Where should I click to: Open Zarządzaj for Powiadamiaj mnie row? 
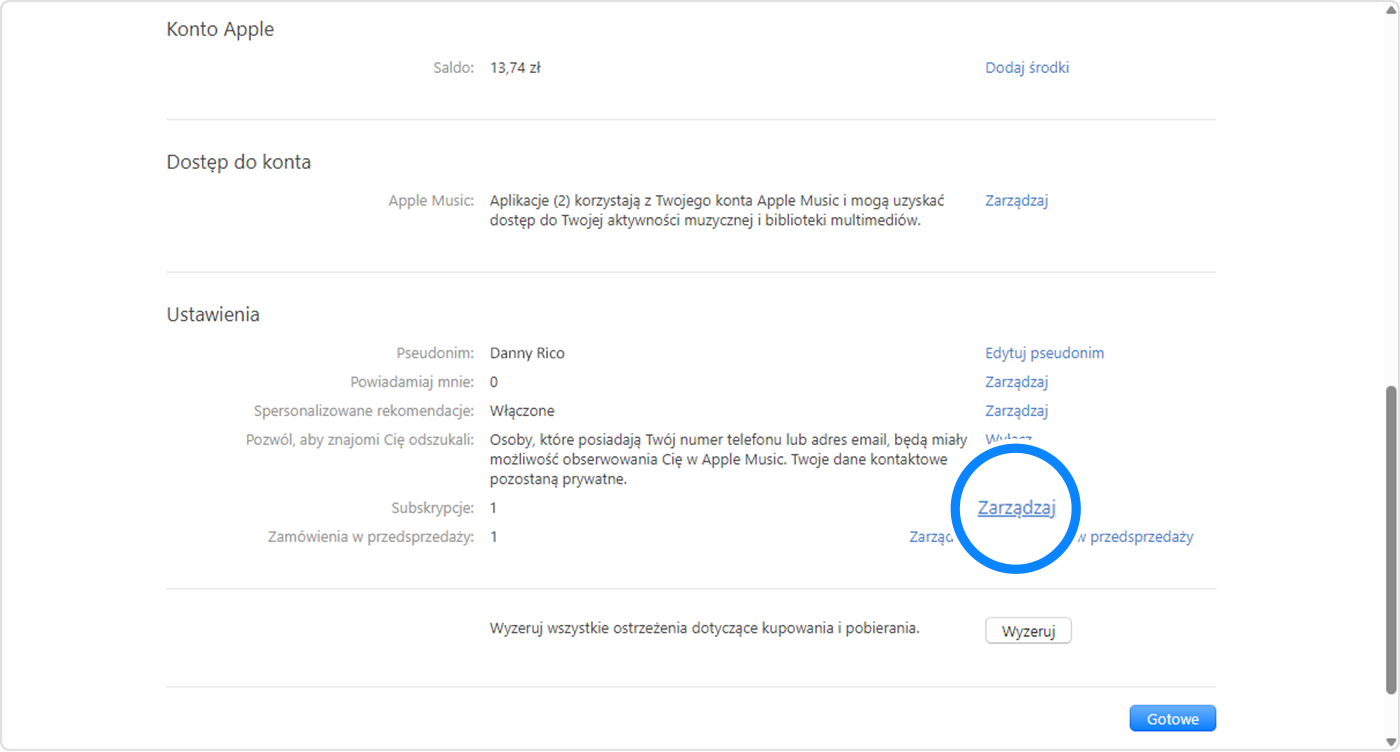tap(1016, 382)
